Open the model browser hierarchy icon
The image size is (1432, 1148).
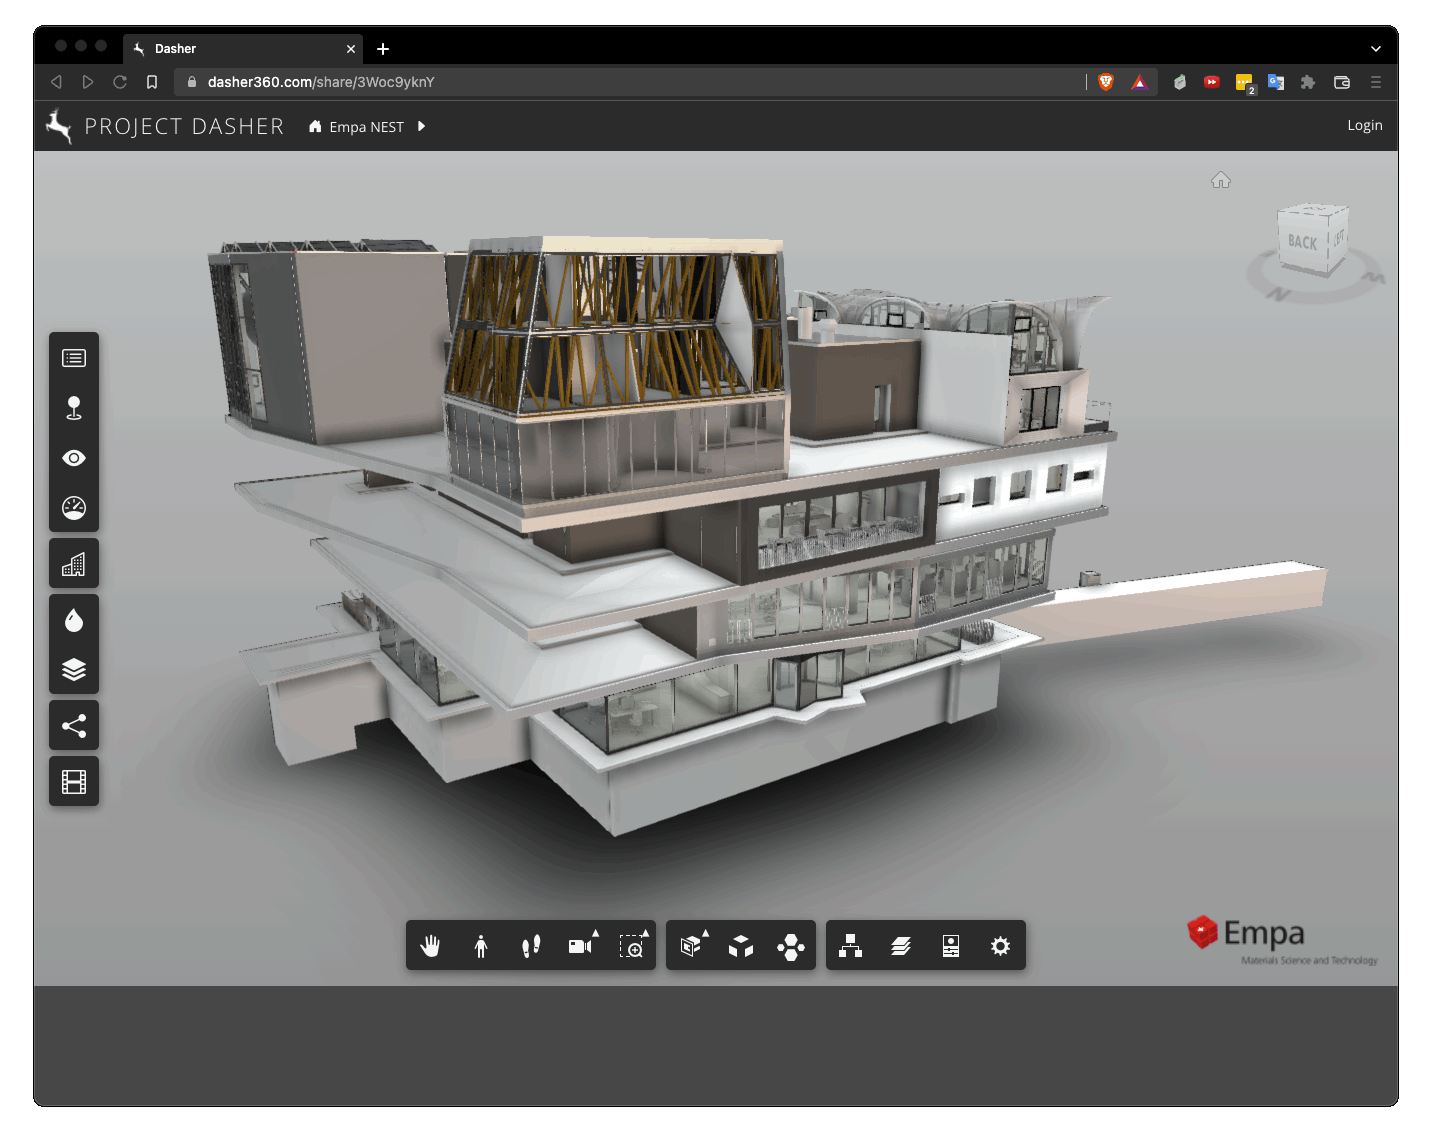[x=851, y=946]
